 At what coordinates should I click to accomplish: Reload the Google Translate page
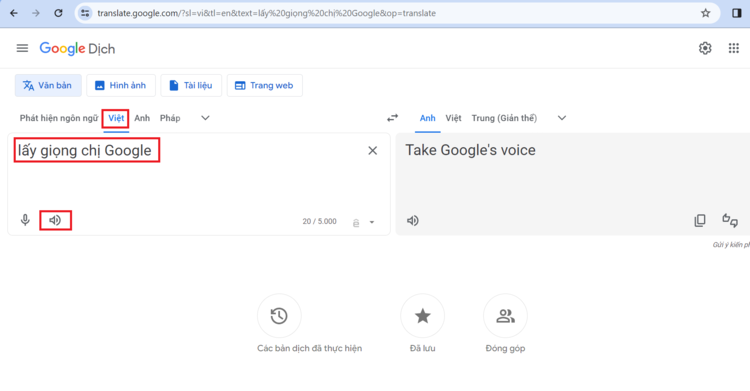point(58,13)
